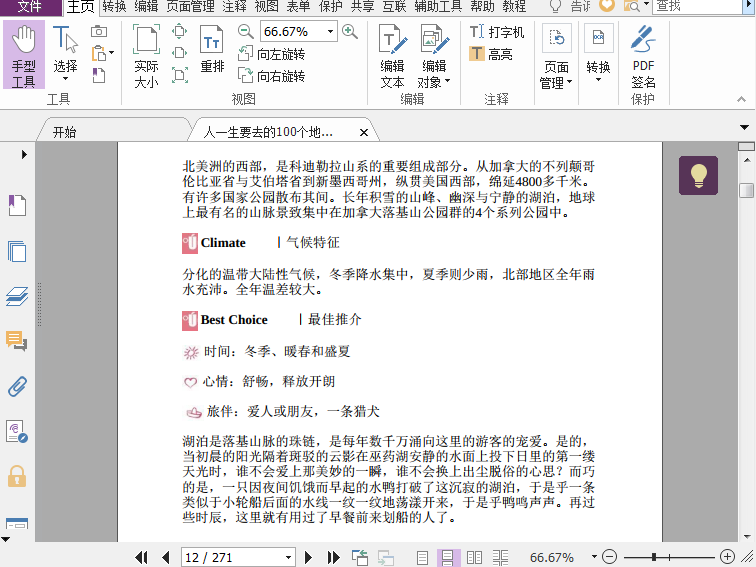Screen dimensions: 756x567
Task: Click the bookmark page icon in tools group
Action: (98, 75)
